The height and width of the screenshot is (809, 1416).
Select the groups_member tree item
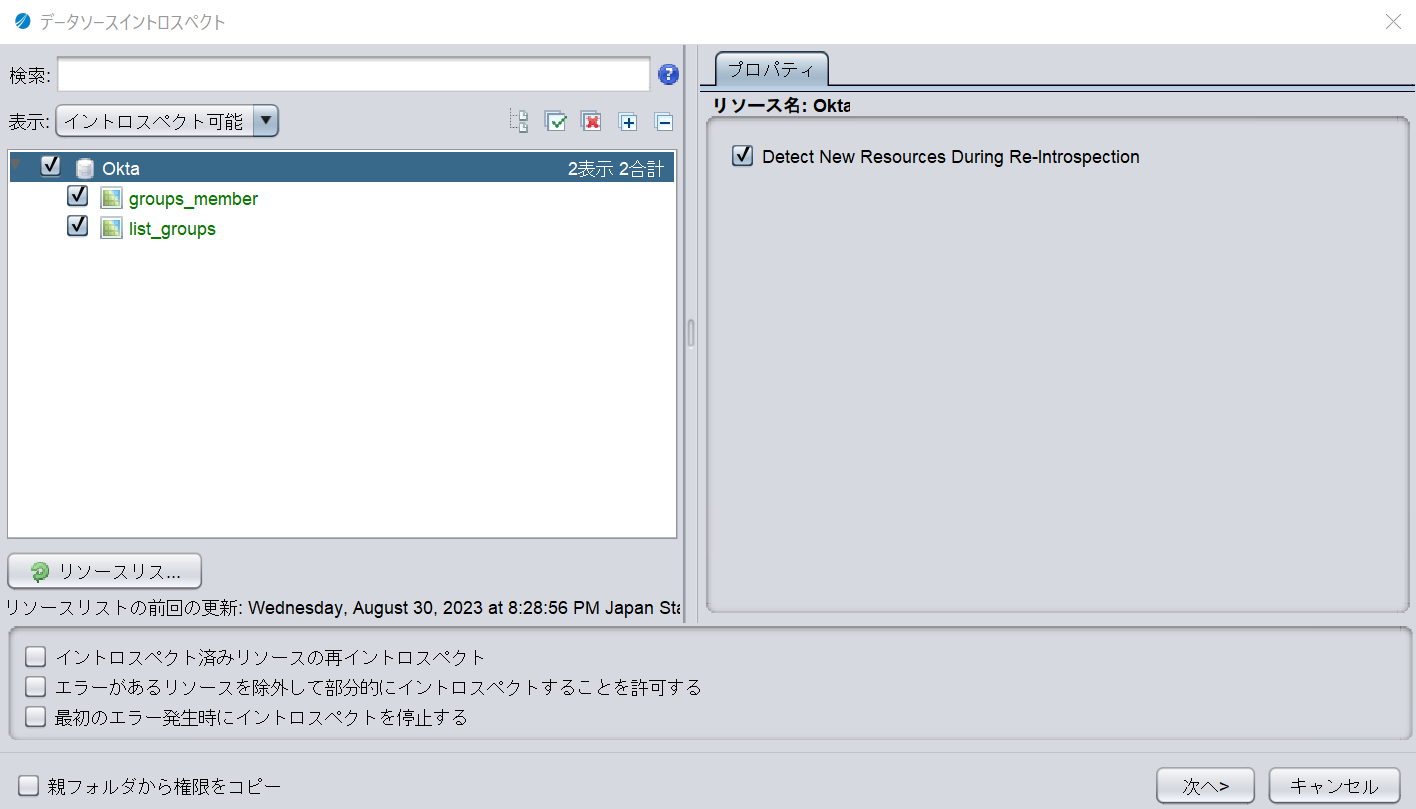coord(193,199)
